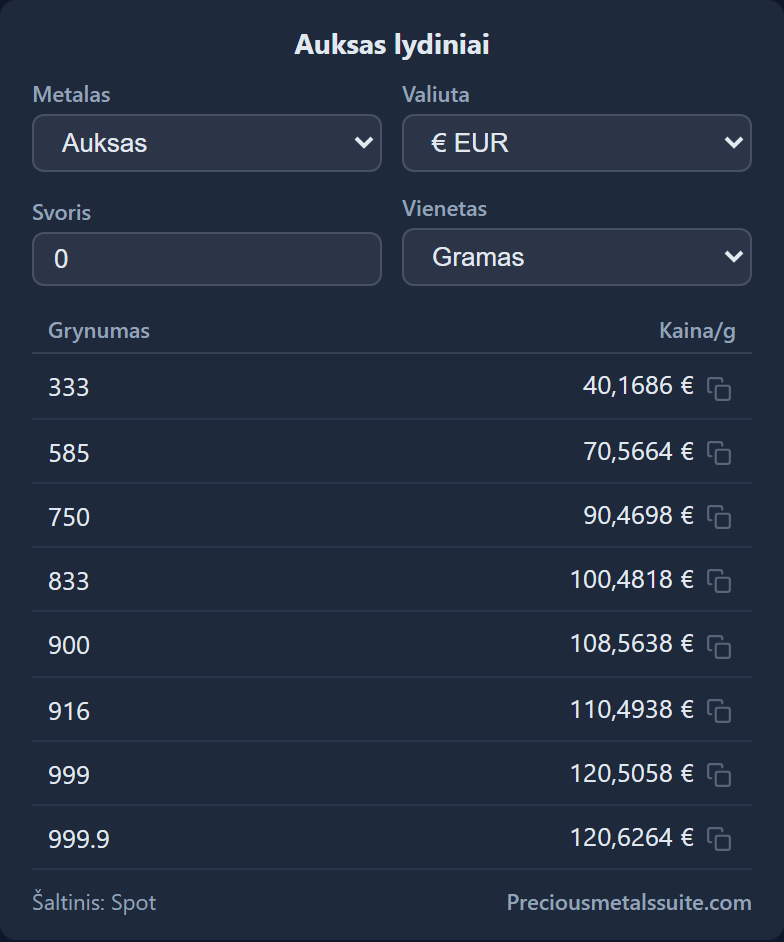This screenshot has width=784, height=942.
Task: Open the Vienetas dropdown showing Gramas
Action: 577,257
